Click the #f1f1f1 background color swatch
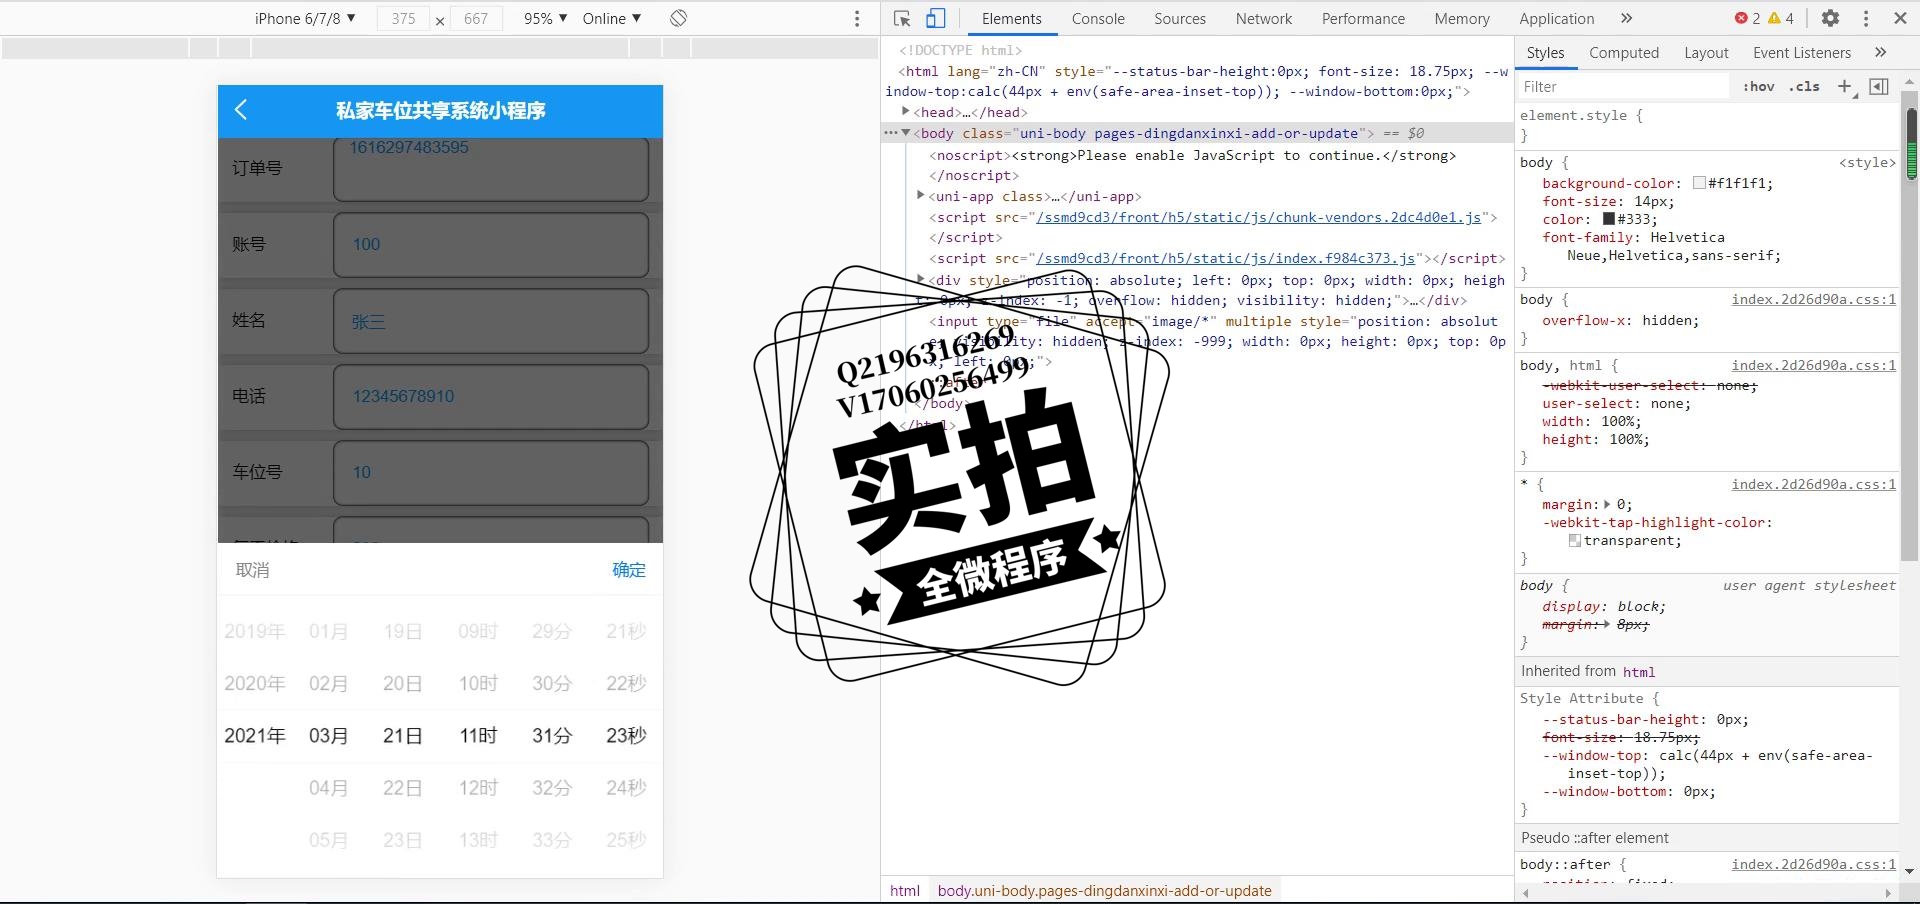Image resolution: width=1920 pixels, height=904 pixels. point(1699,183)
